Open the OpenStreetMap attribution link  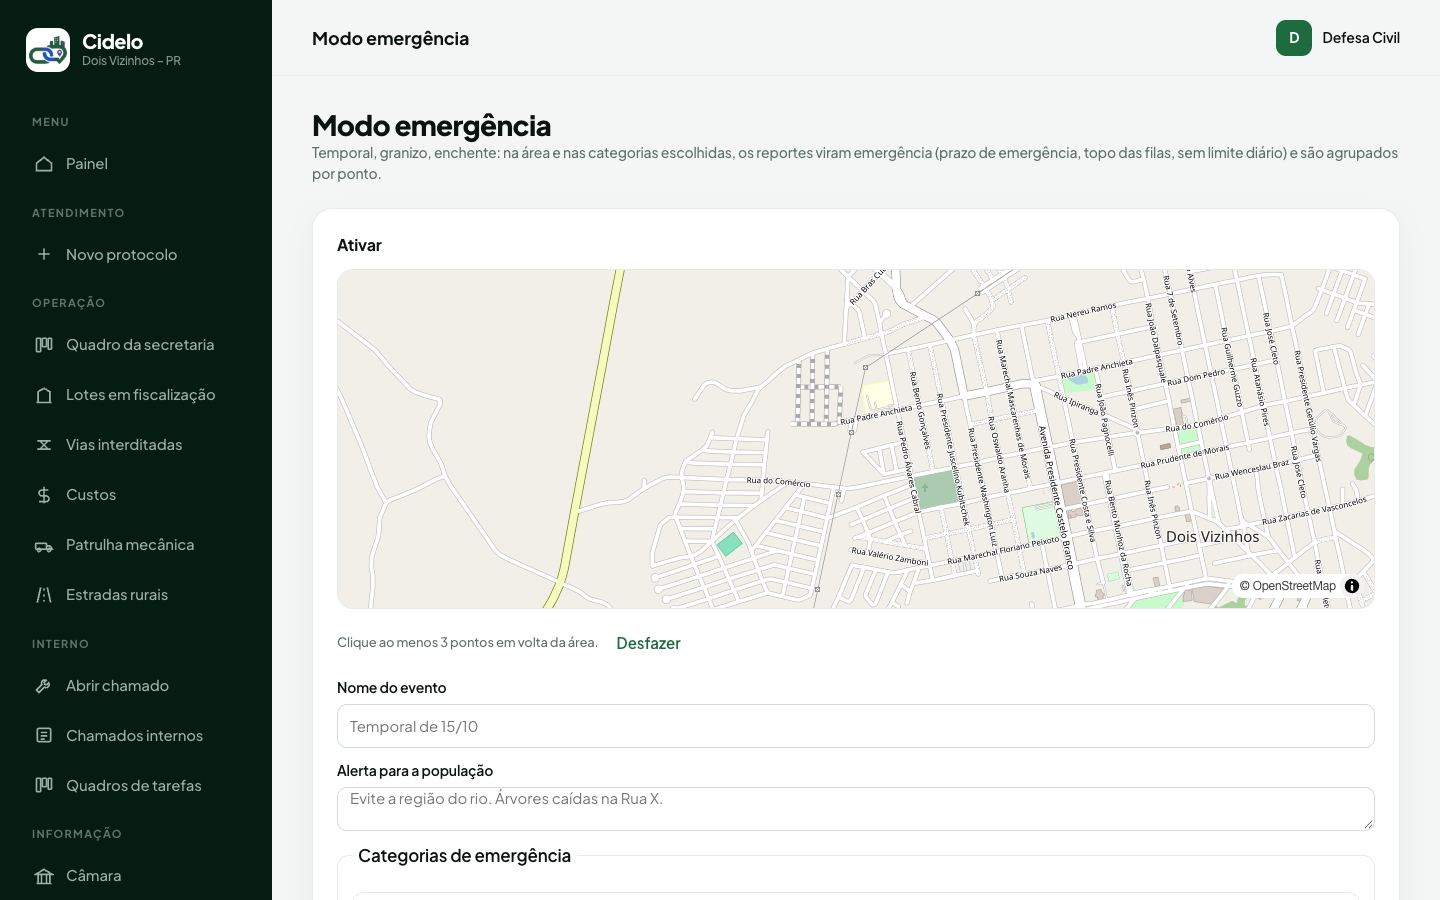1294,586
